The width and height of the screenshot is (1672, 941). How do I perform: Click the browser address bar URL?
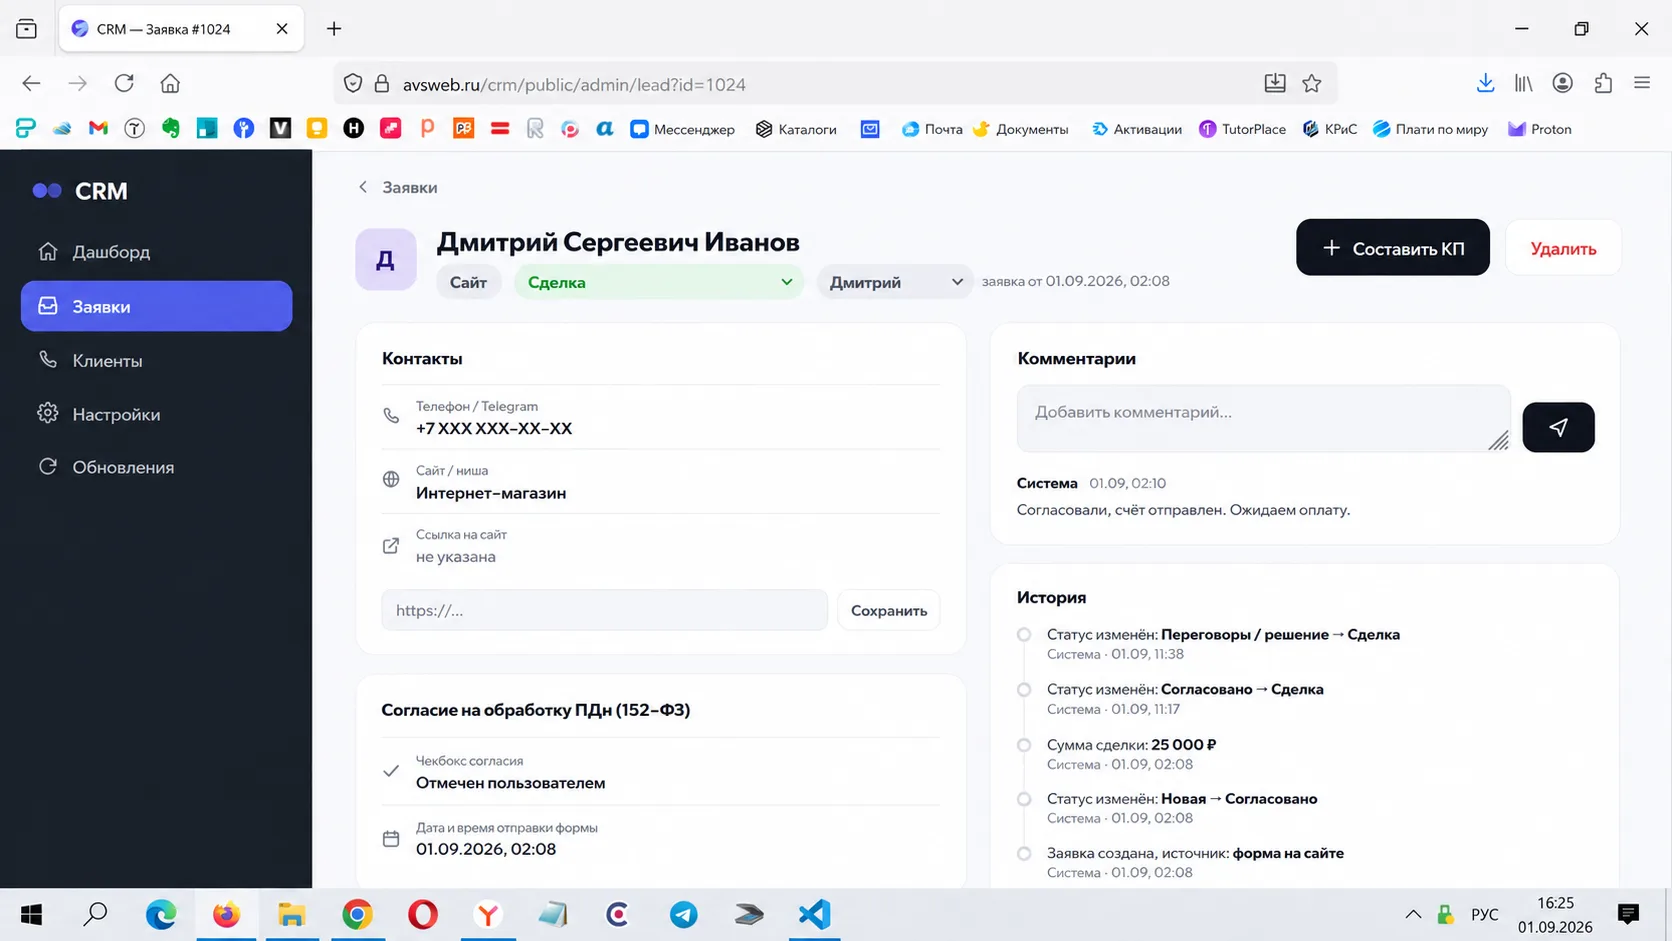(x=574, y=85)
